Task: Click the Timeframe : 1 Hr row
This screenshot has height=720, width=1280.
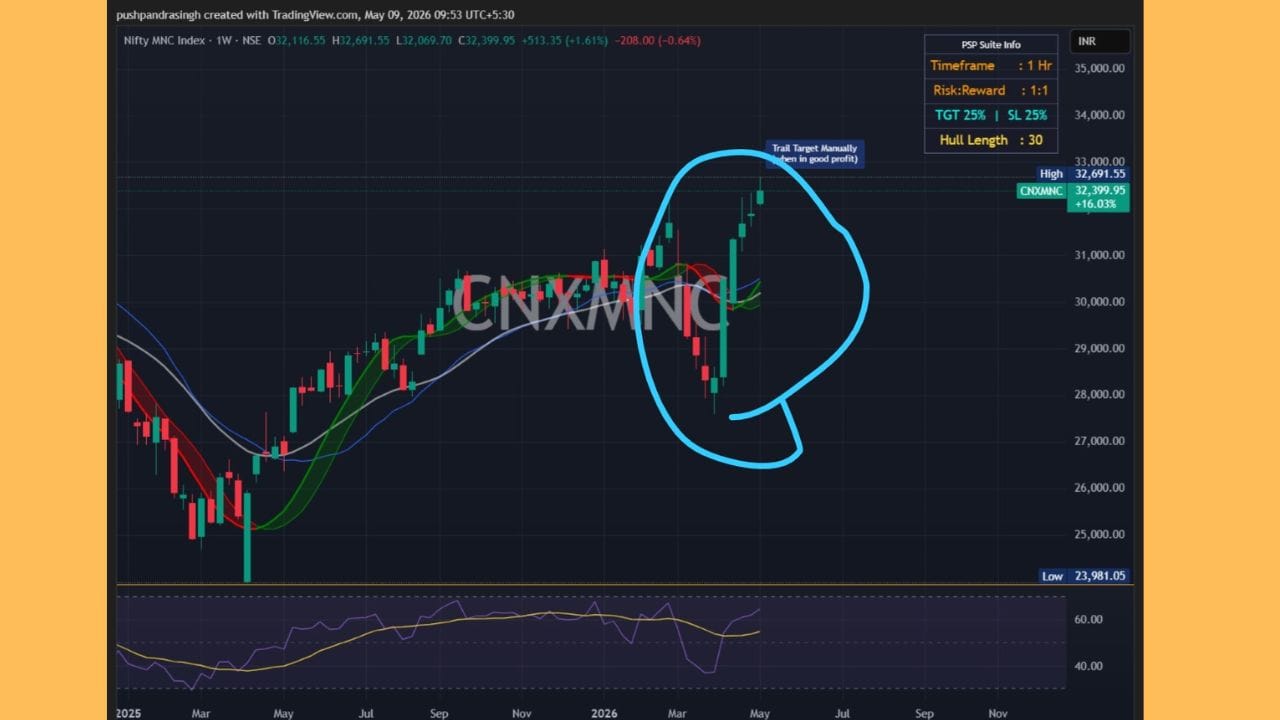Action: (991, 66)
